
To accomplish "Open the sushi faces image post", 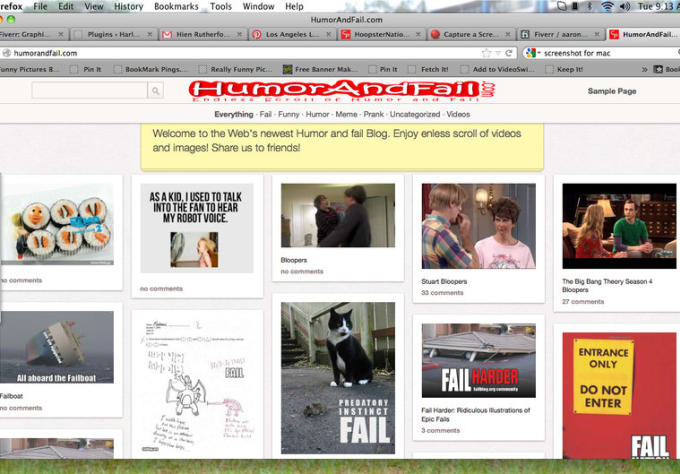I will pos(57,224).
